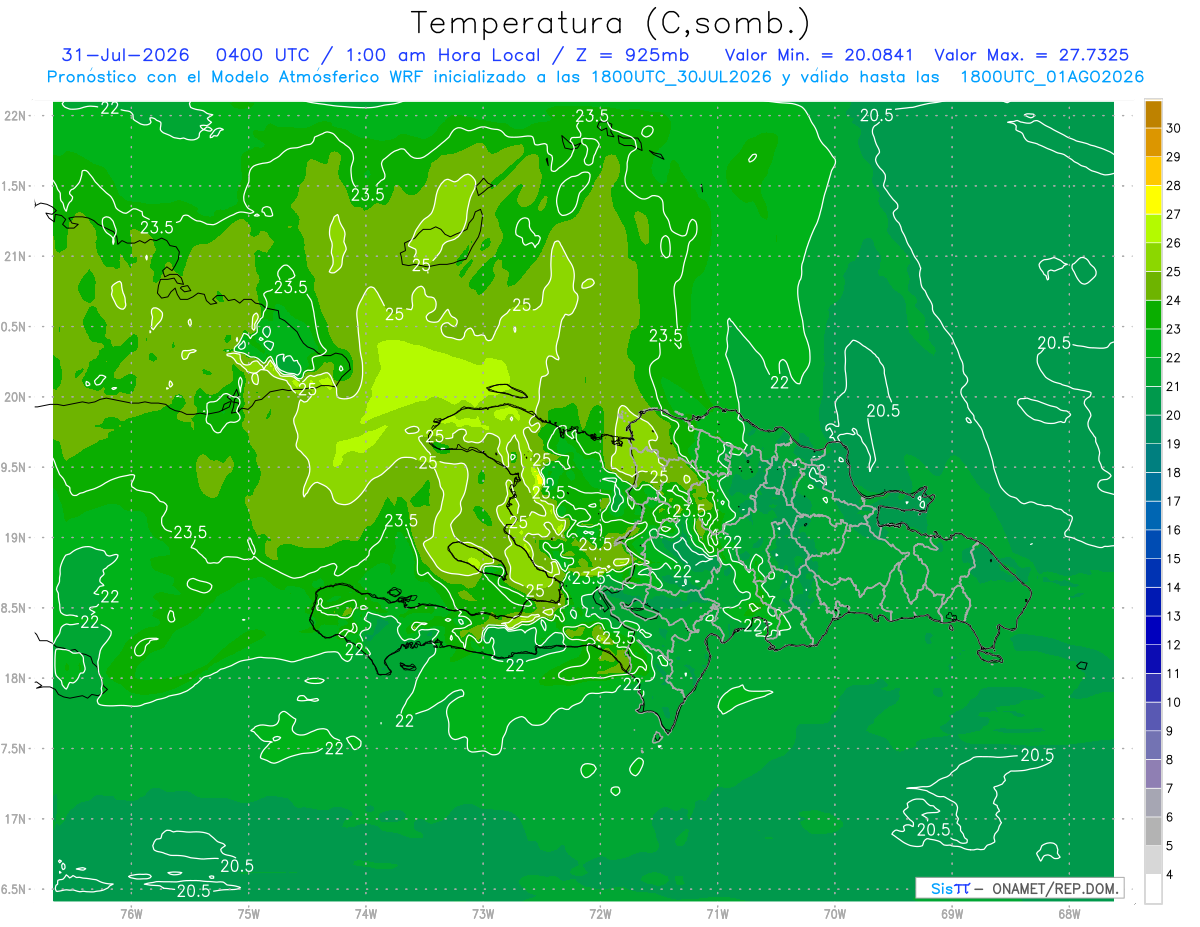1200x927 pixels.
Task: Click the color legend label "4"
Action: coord(1170,875)
